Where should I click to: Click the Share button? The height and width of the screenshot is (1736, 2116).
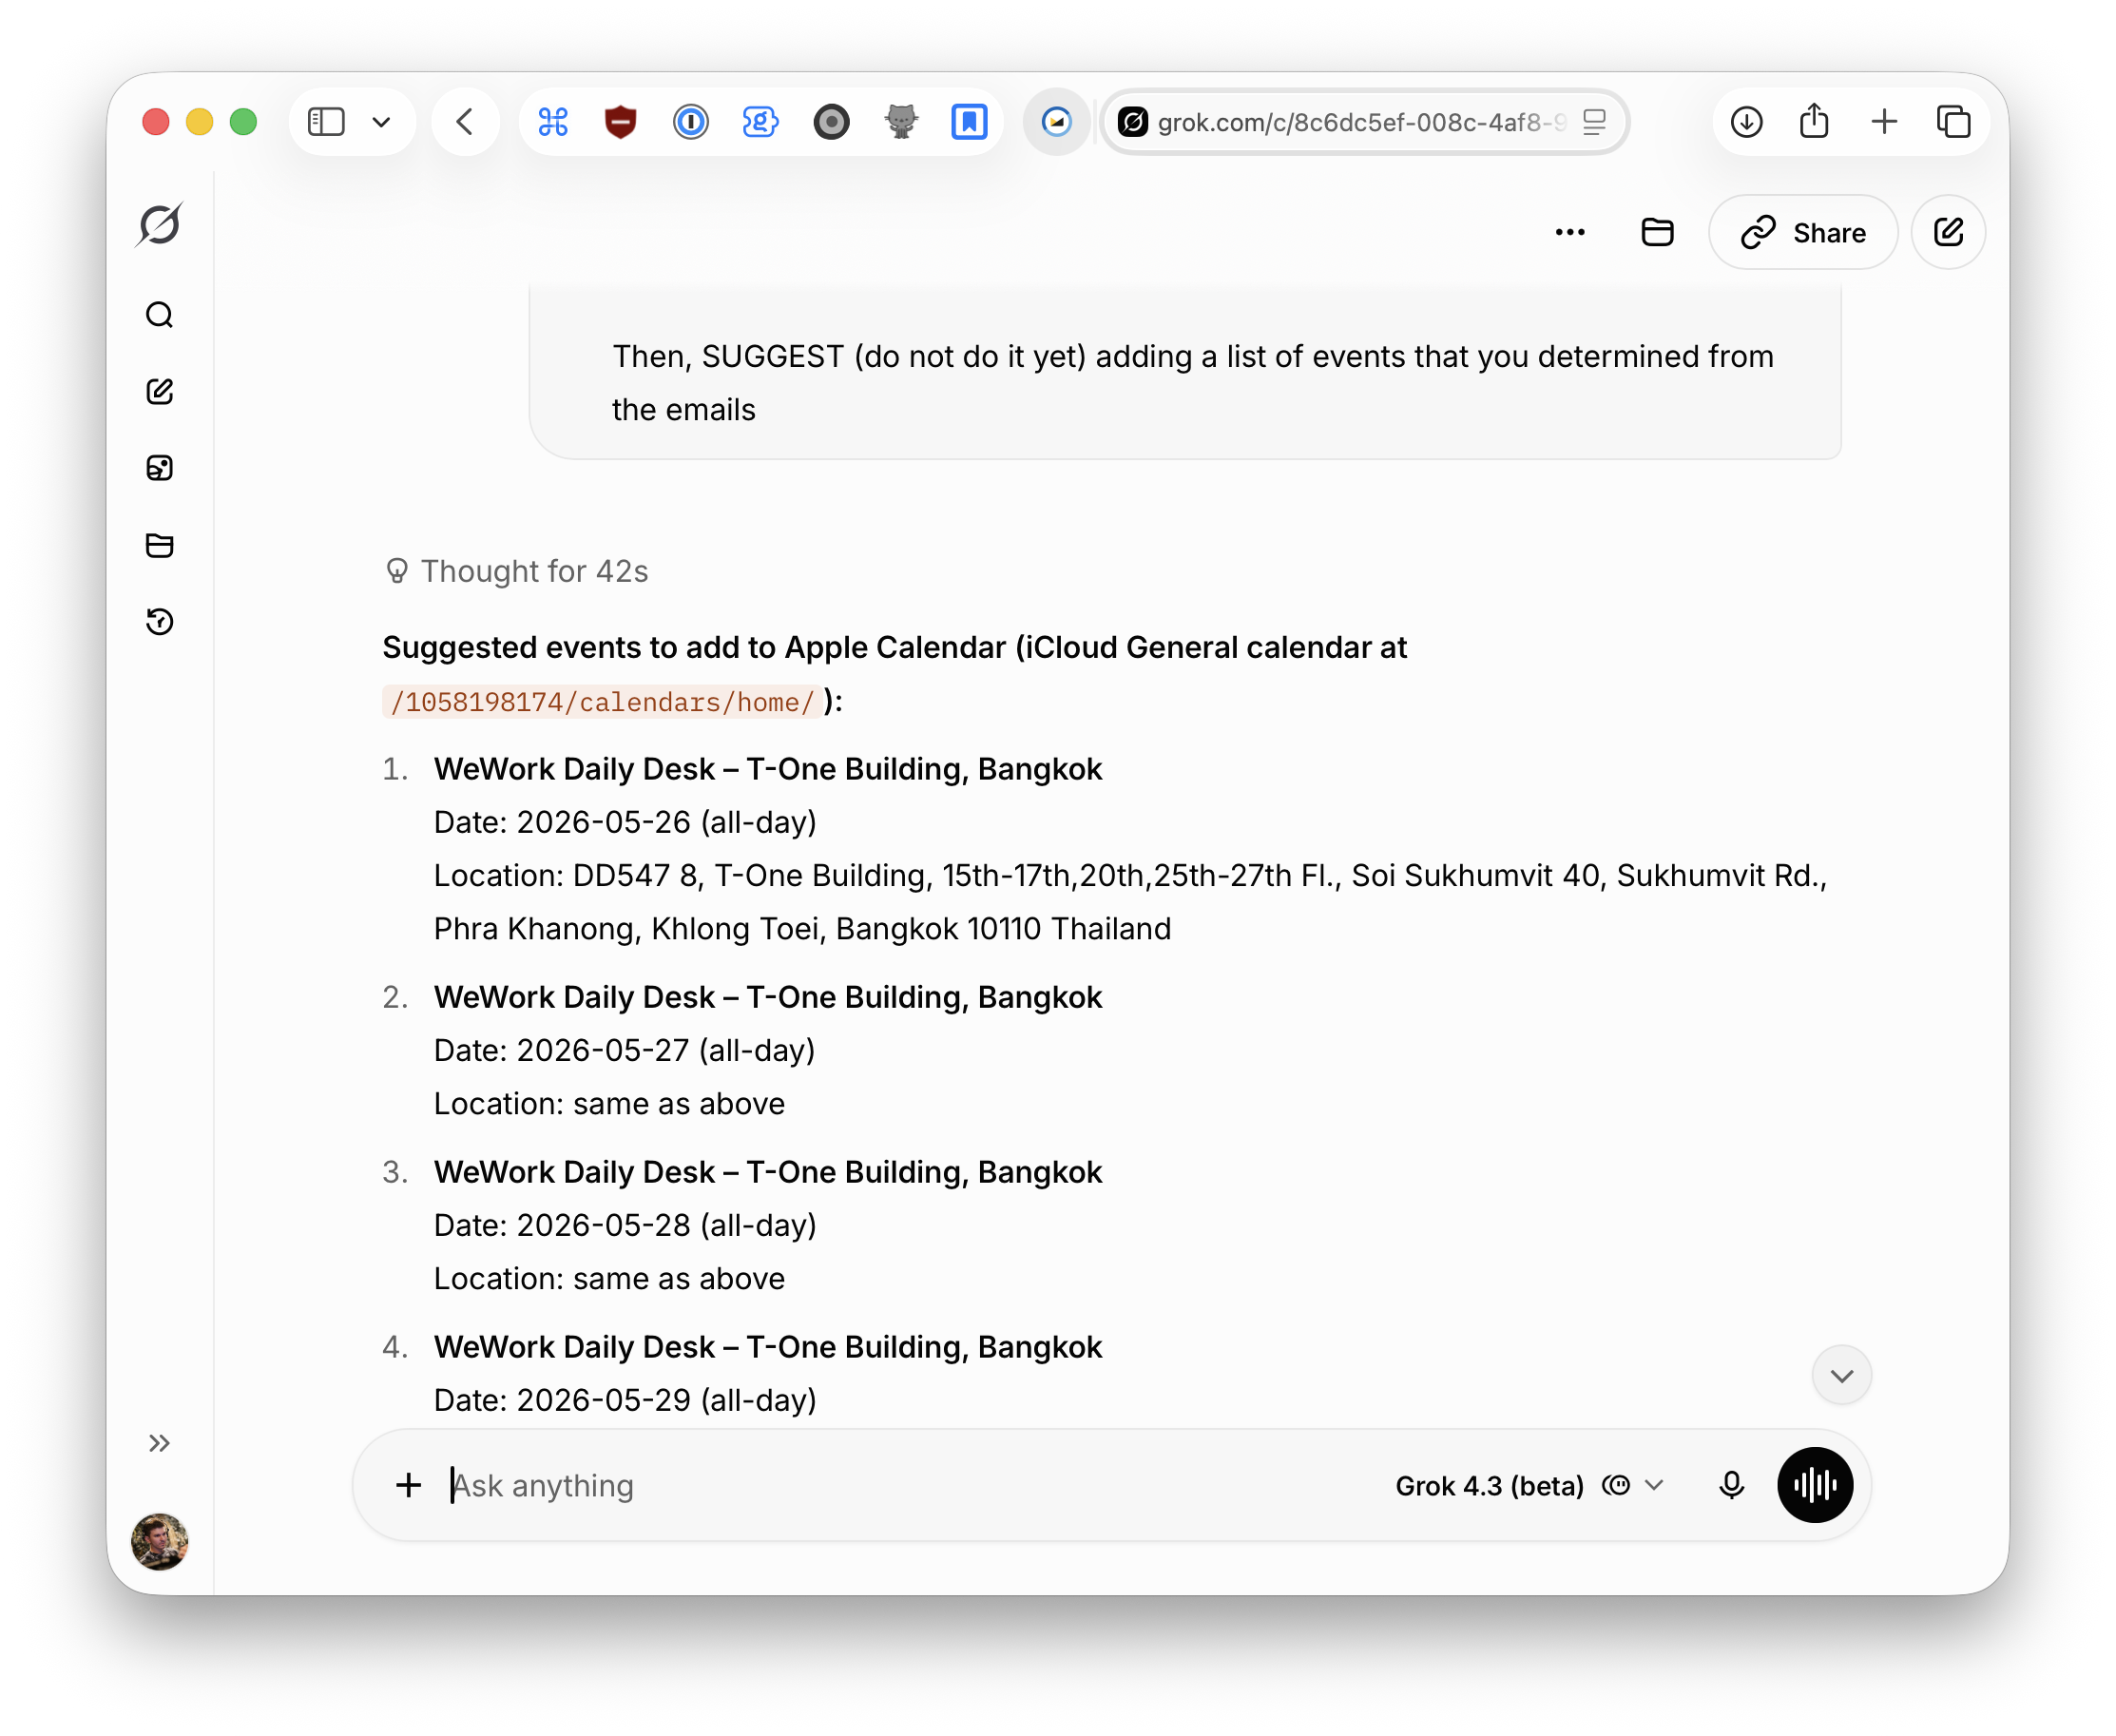[1803, 233]
